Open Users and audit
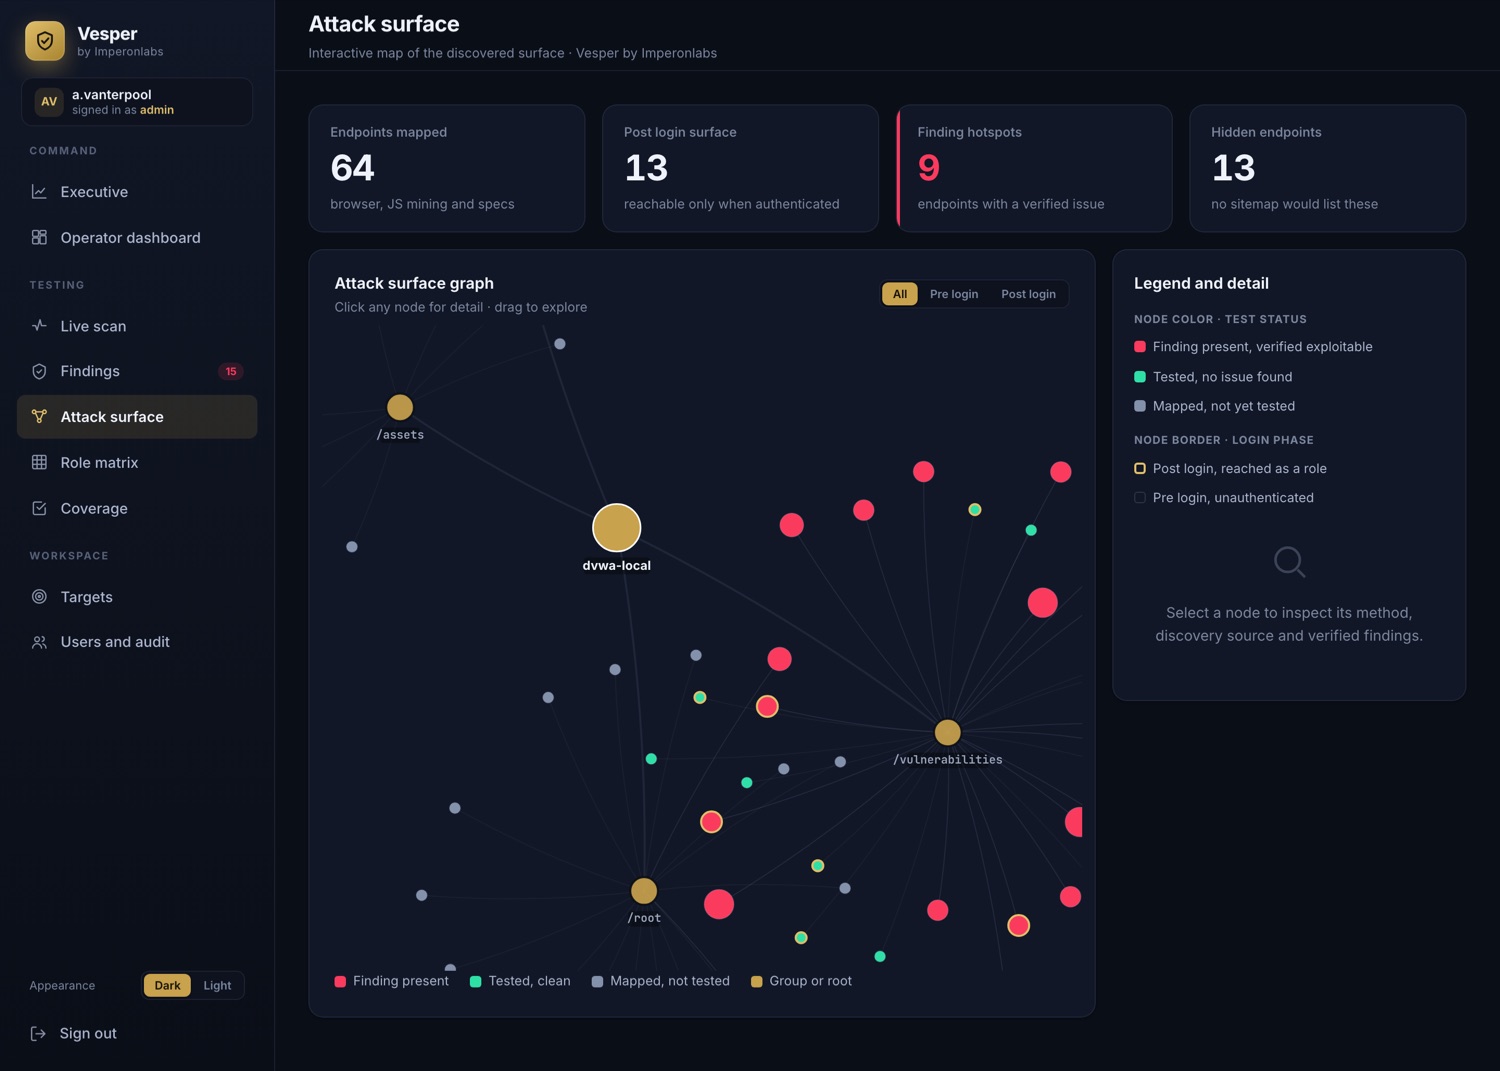Viewport: 1500px width, 1071px height. 137,642
